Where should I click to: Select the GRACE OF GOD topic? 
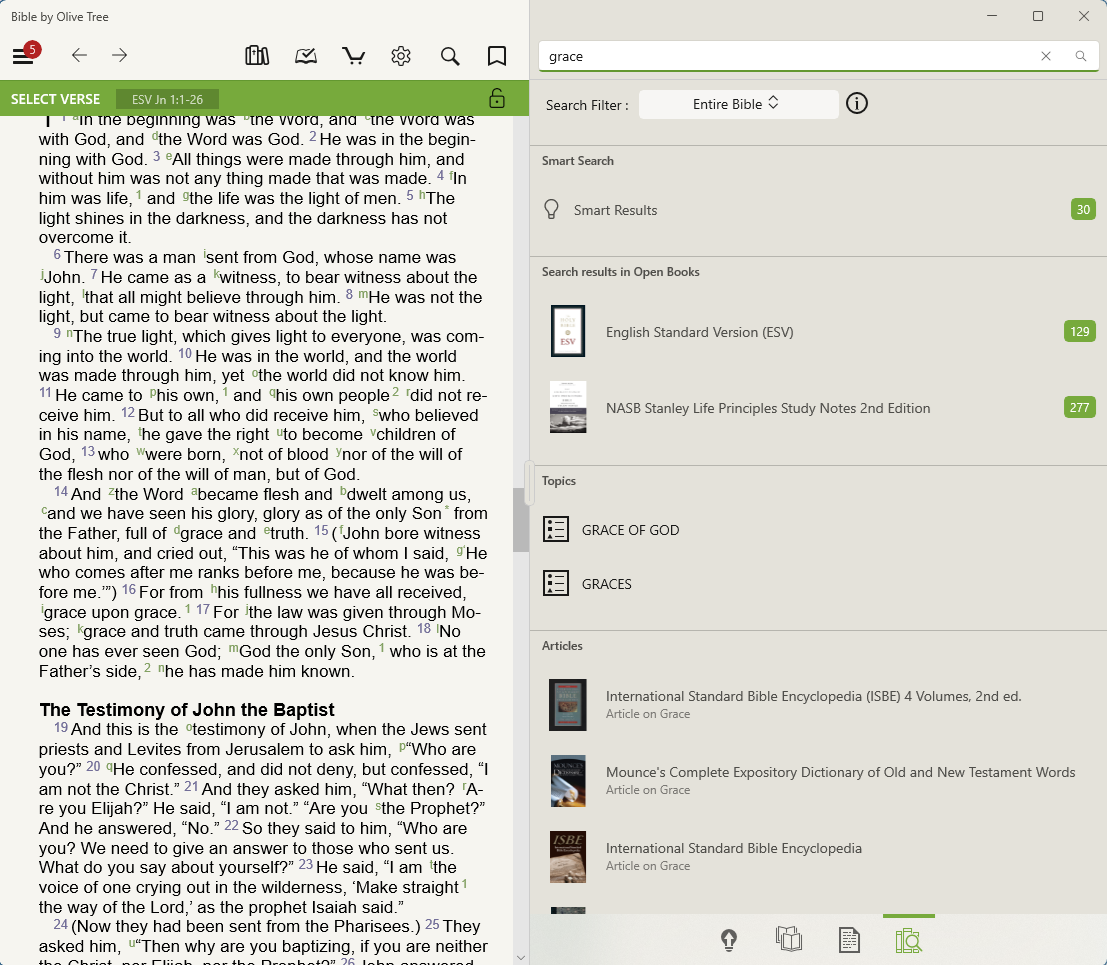630,530
